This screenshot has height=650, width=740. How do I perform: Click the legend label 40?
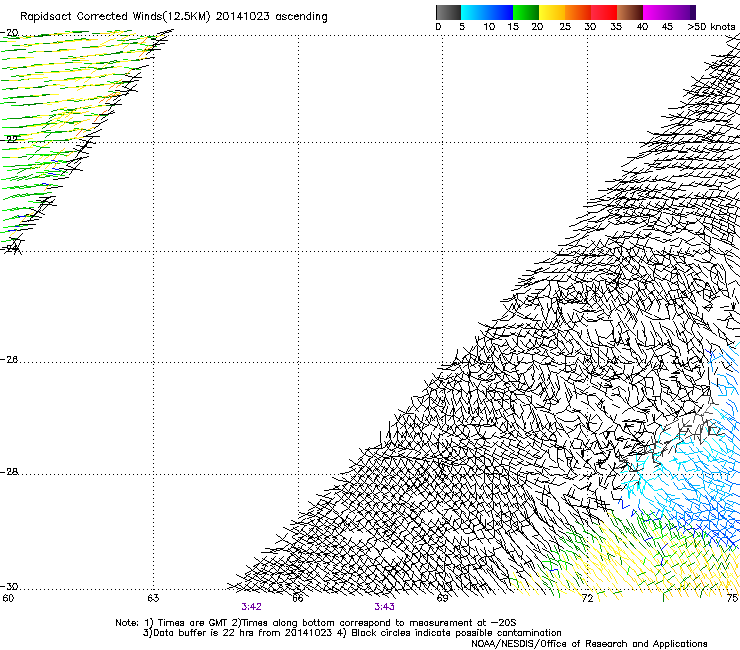coord(642,27)
